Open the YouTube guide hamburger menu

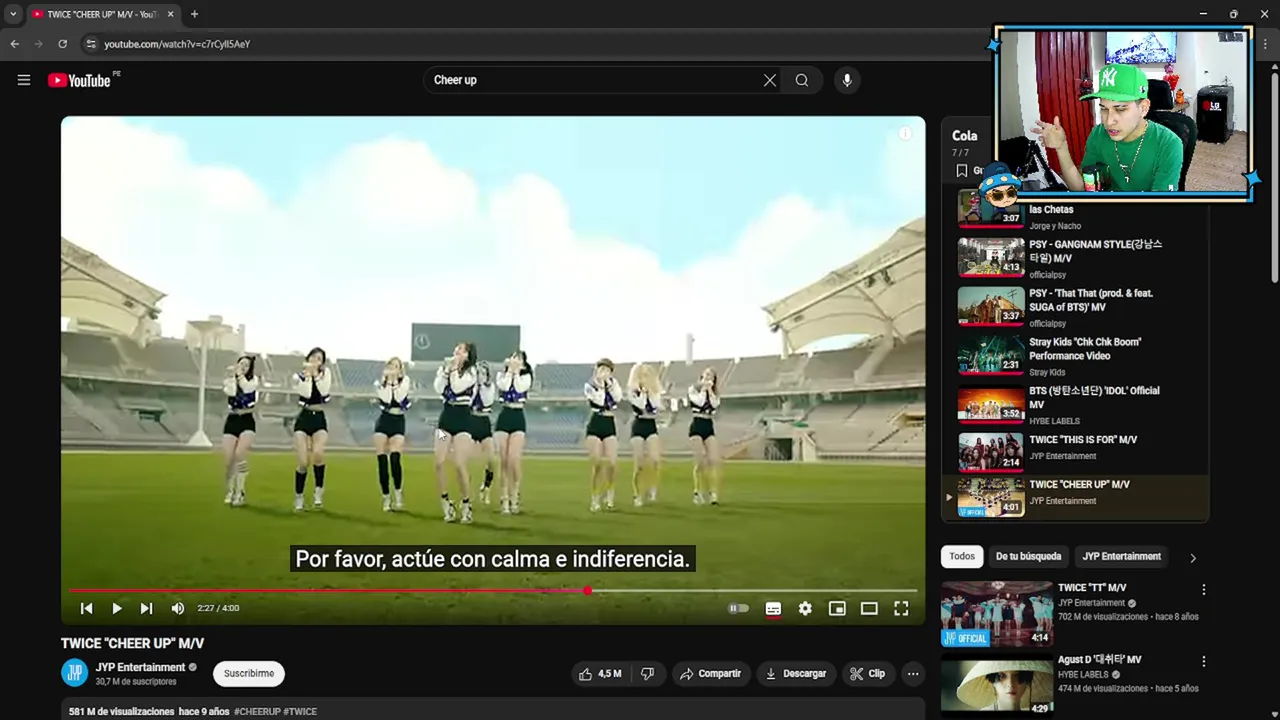24,80
